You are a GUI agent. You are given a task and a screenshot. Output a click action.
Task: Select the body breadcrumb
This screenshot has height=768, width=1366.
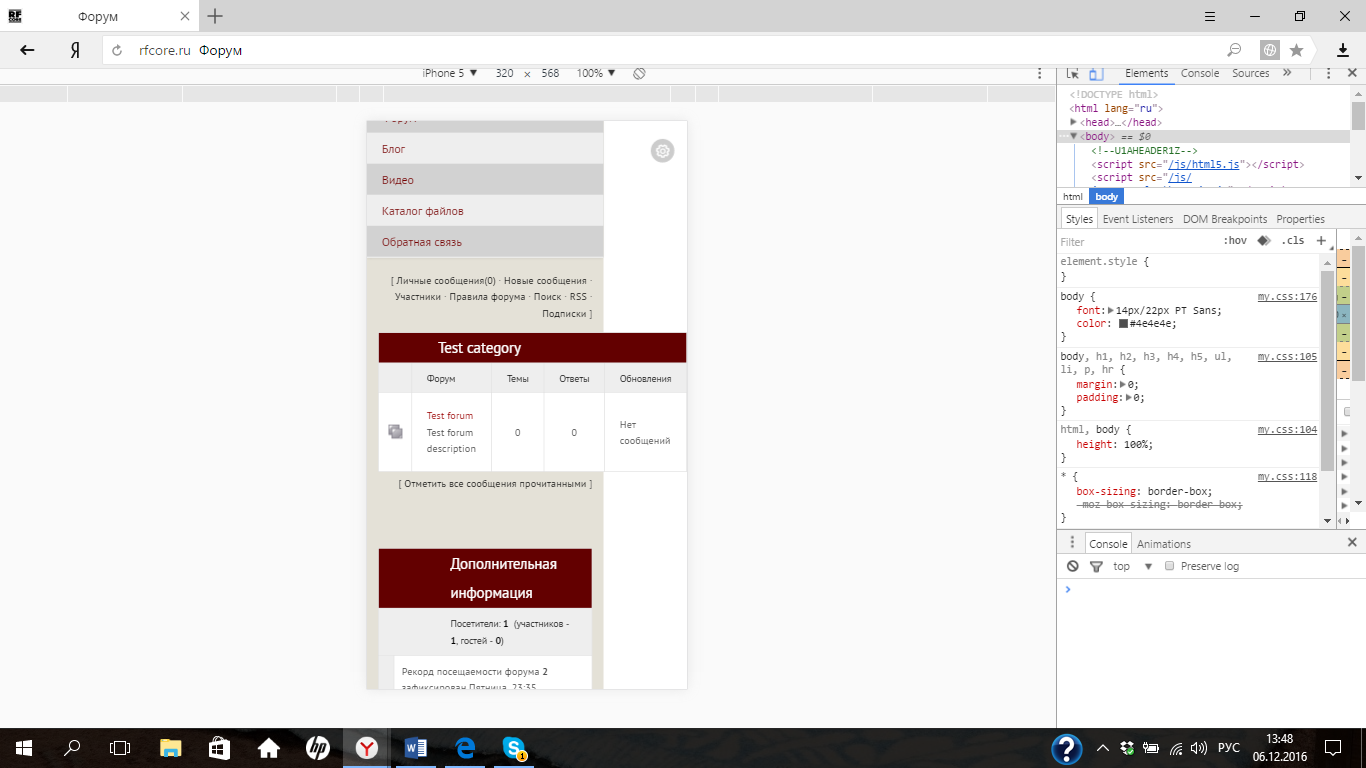click(1106, 197)
